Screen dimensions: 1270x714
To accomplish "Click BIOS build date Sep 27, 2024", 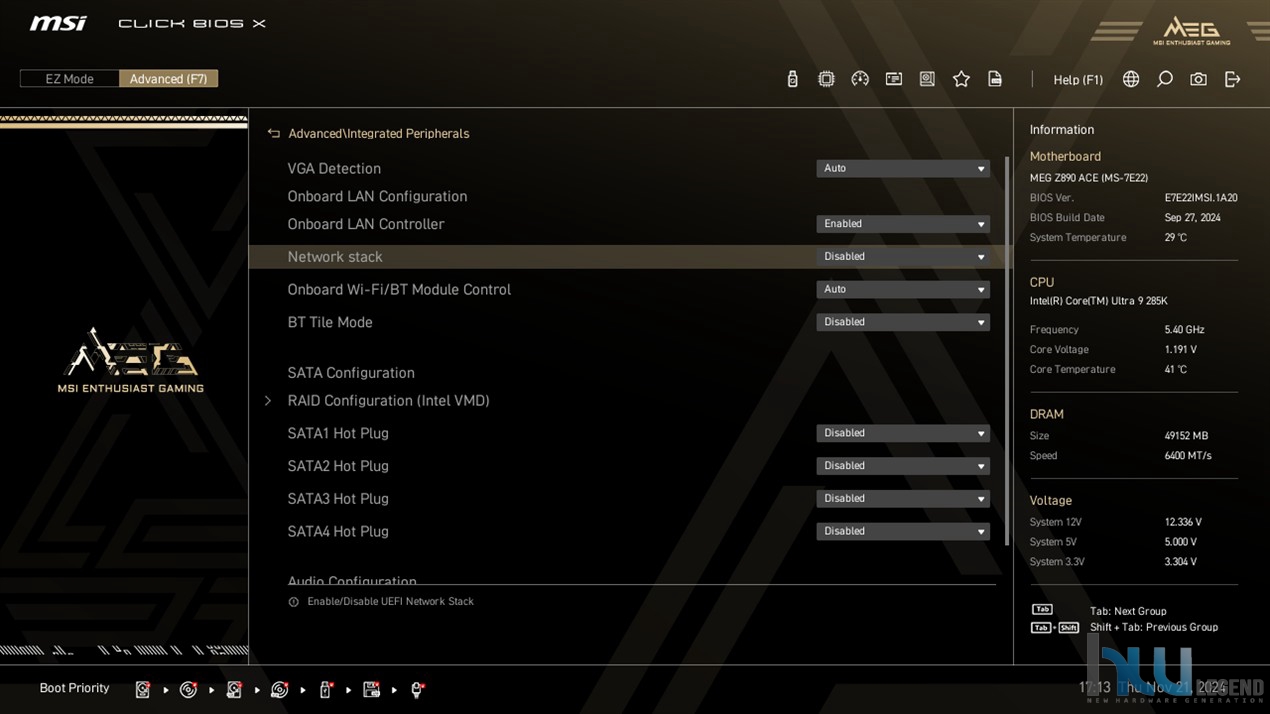I will coord(1192,218).
